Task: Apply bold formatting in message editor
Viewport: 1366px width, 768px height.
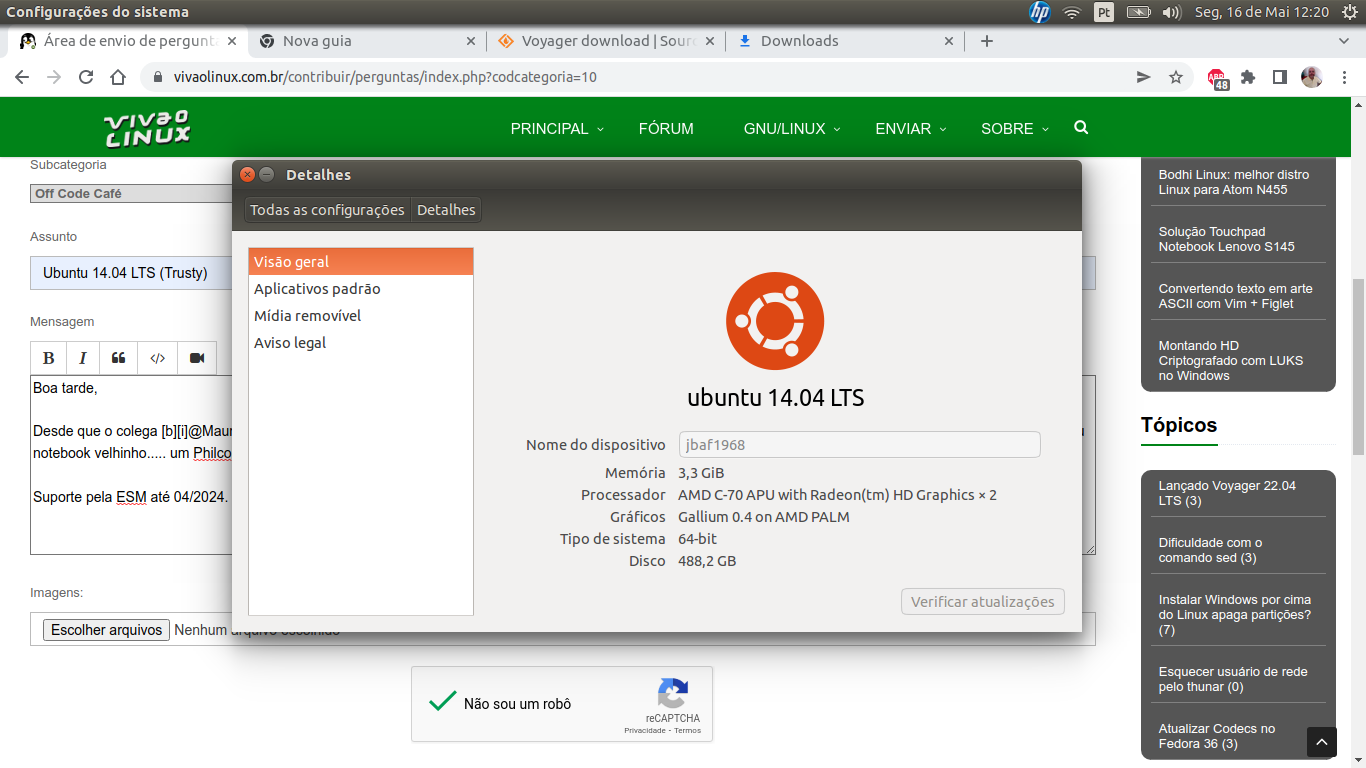Action: pos(49,358)
